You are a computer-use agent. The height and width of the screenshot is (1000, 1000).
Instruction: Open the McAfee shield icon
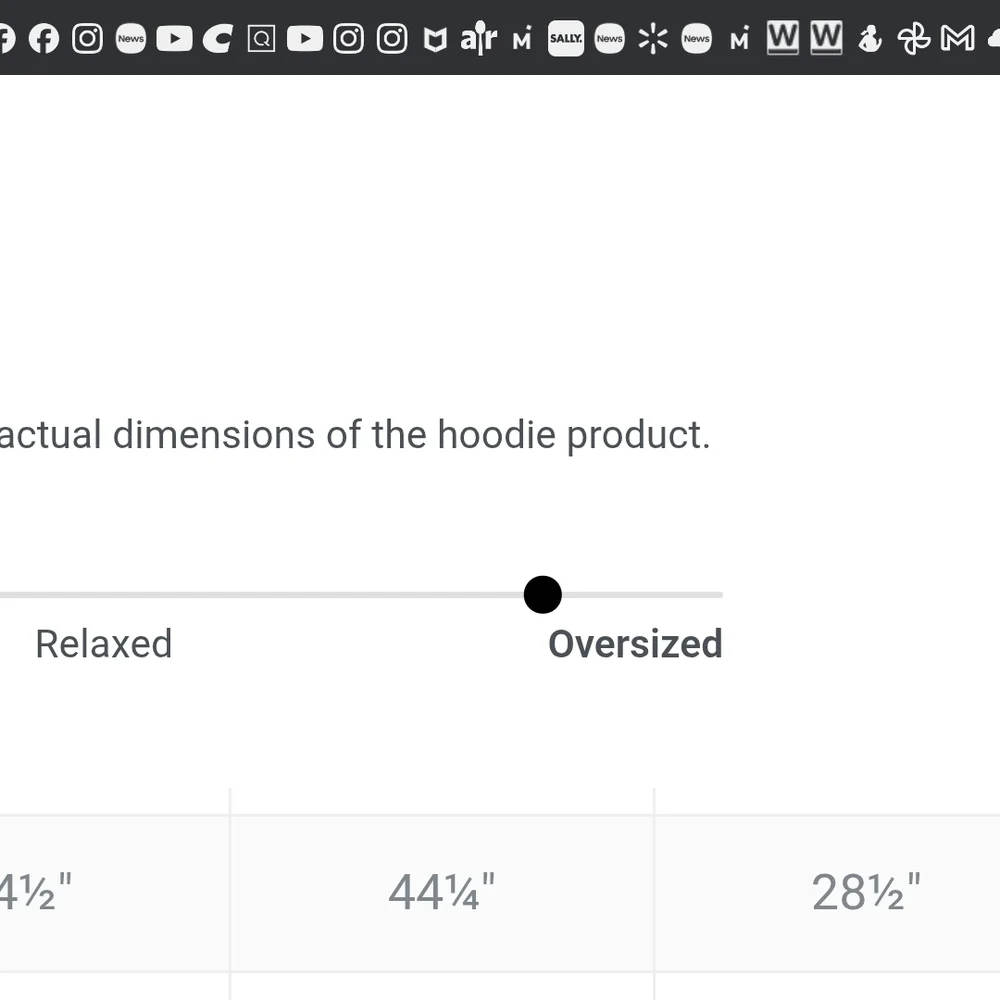[x=435, y=39]
